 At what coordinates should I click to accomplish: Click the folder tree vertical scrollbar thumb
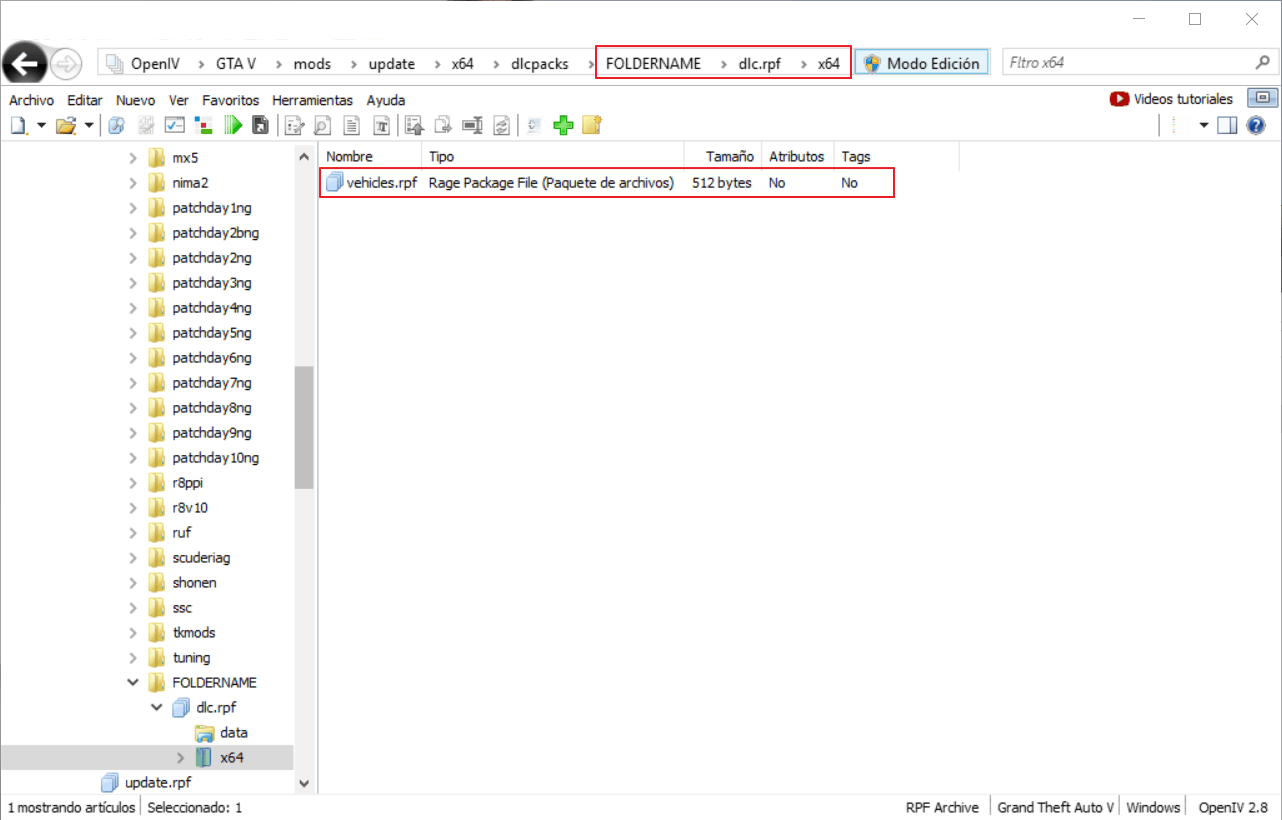pyautogui.click(x=304, y=427)
